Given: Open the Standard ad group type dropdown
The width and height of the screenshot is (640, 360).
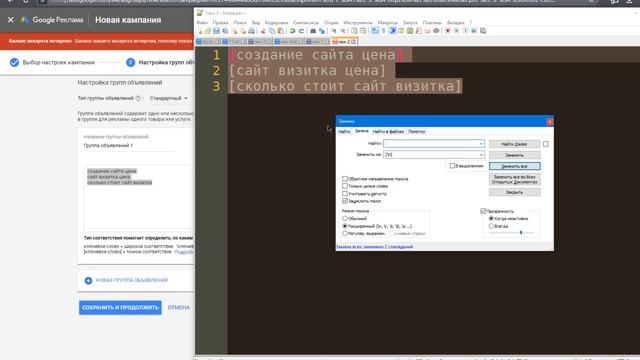Looking at the screenshot, I should pos(169,98).
